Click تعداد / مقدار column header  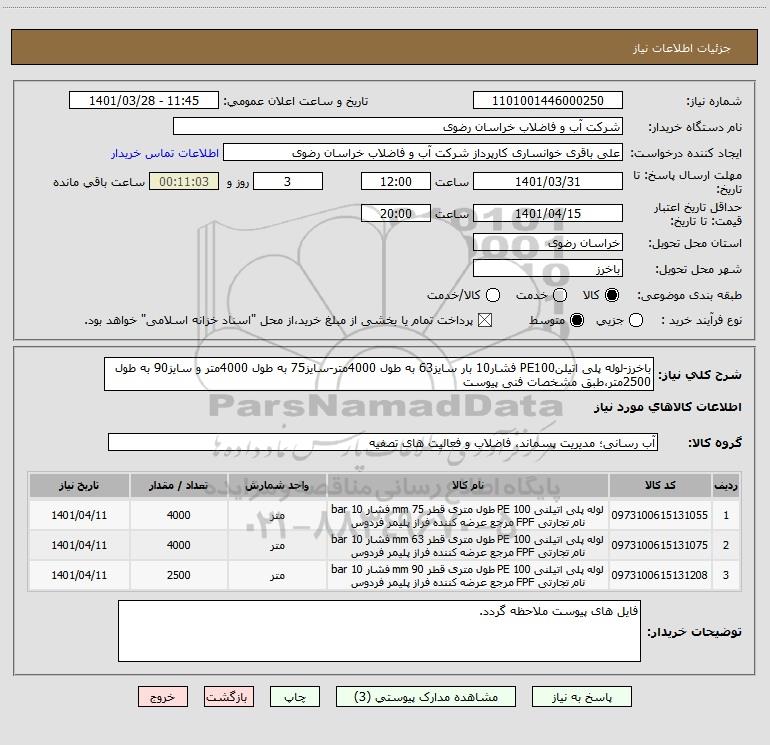[x=178, y=485]
